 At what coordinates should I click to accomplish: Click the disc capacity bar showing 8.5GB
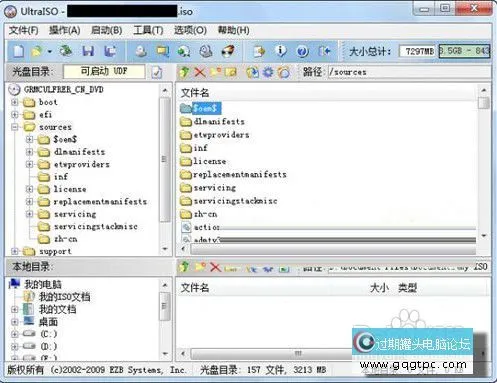point(464,51)
